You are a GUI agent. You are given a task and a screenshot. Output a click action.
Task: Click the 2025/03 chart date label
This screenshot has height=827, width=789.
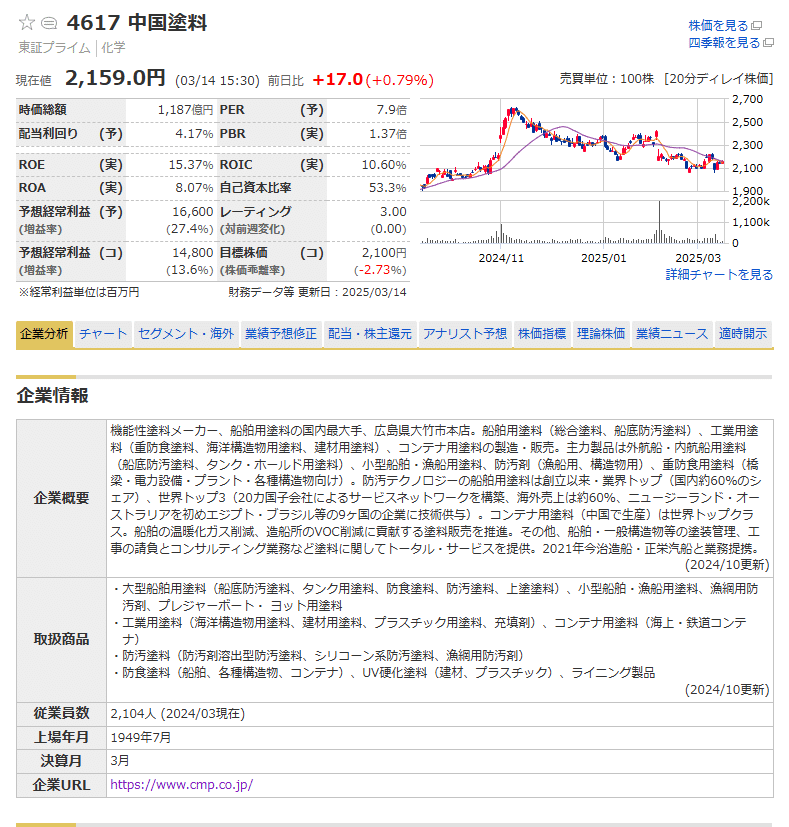pos(698,258)
